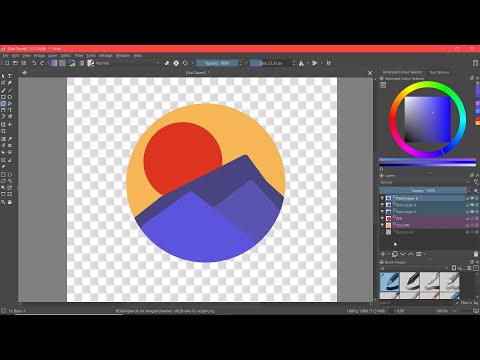This screenshot has width=480, height=360.
Task: Select the Colour Sampler eyedropper tool
Action: pyautogui.click(x=10, y=139)
